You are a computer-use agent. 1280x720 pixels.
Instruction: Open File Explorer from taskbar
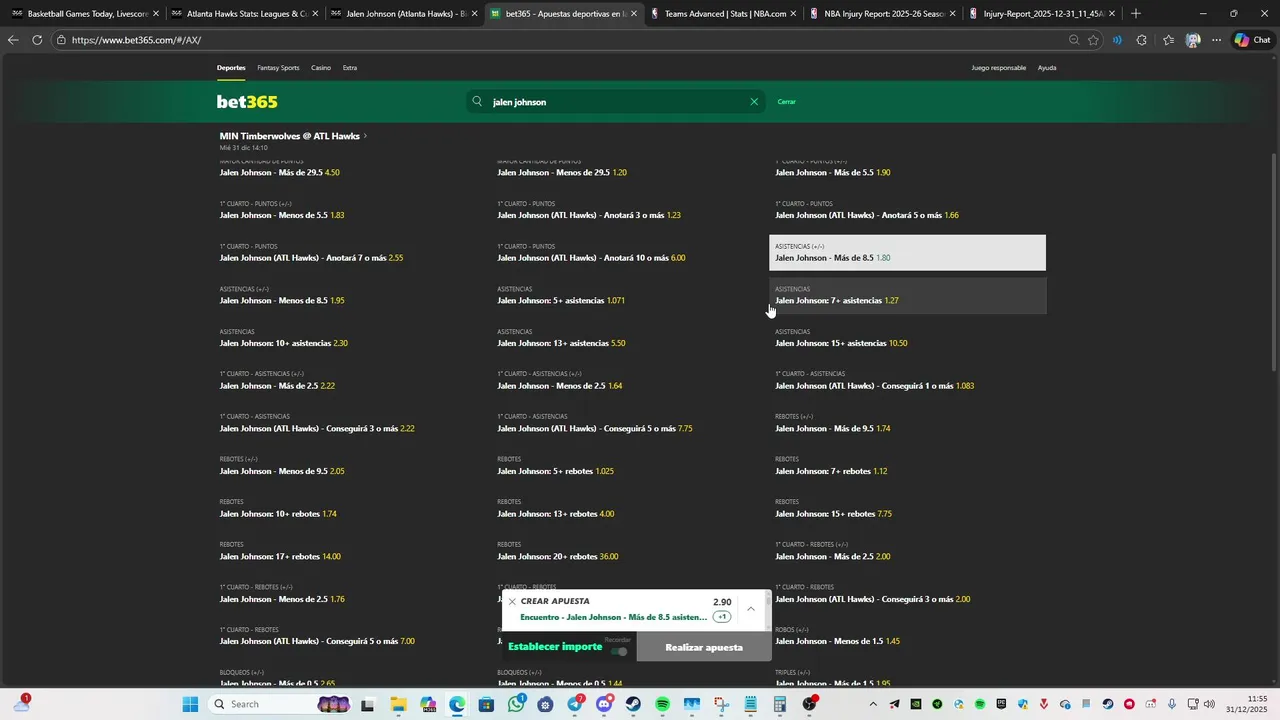pyautogui.click(x=398, y=704)
